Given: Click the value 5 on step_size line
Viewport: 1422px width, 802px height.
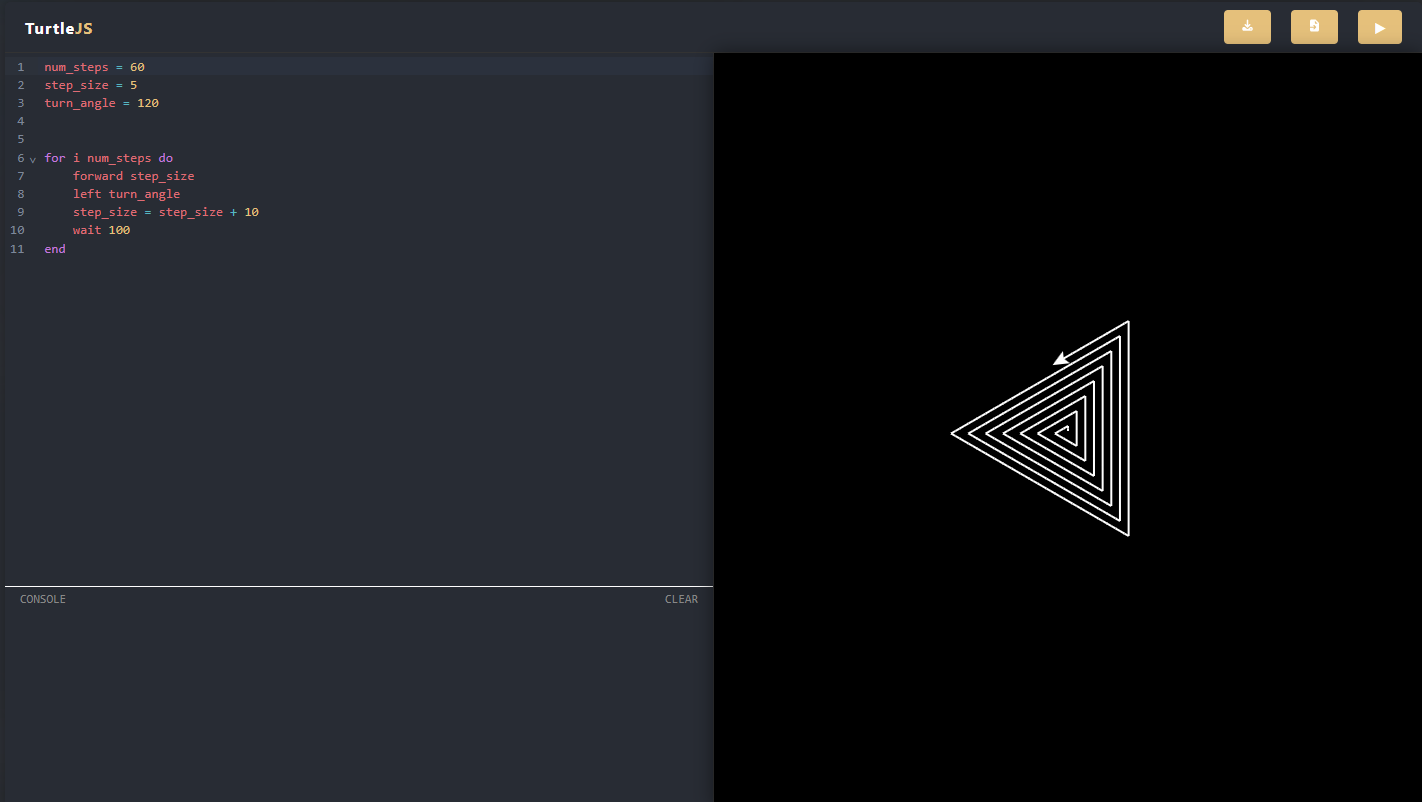Looking at the screenshot, I should click(x=133, y=85).
